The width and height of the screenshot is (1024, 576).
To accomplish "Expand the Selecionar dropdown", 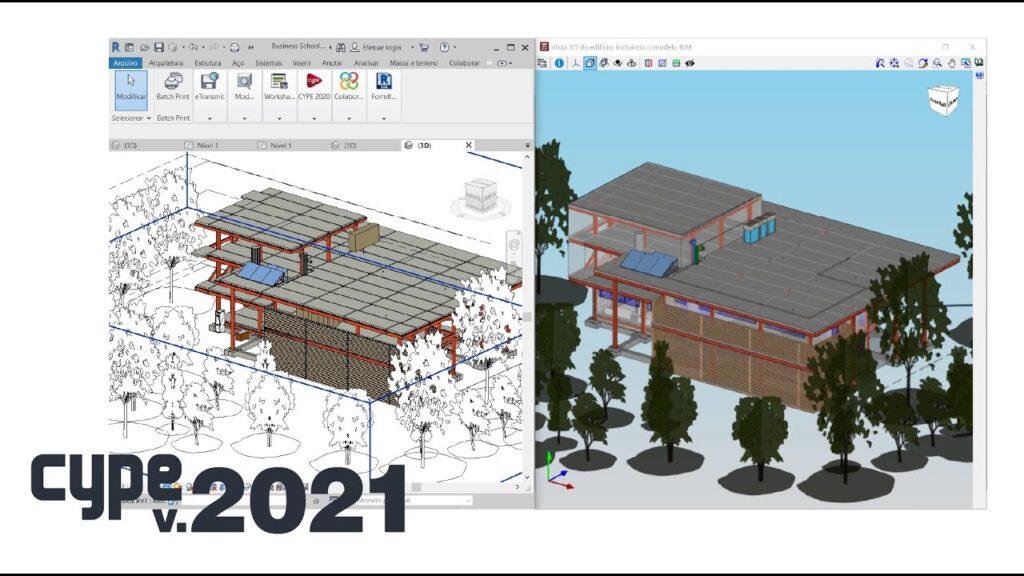I will click(132, 118).
